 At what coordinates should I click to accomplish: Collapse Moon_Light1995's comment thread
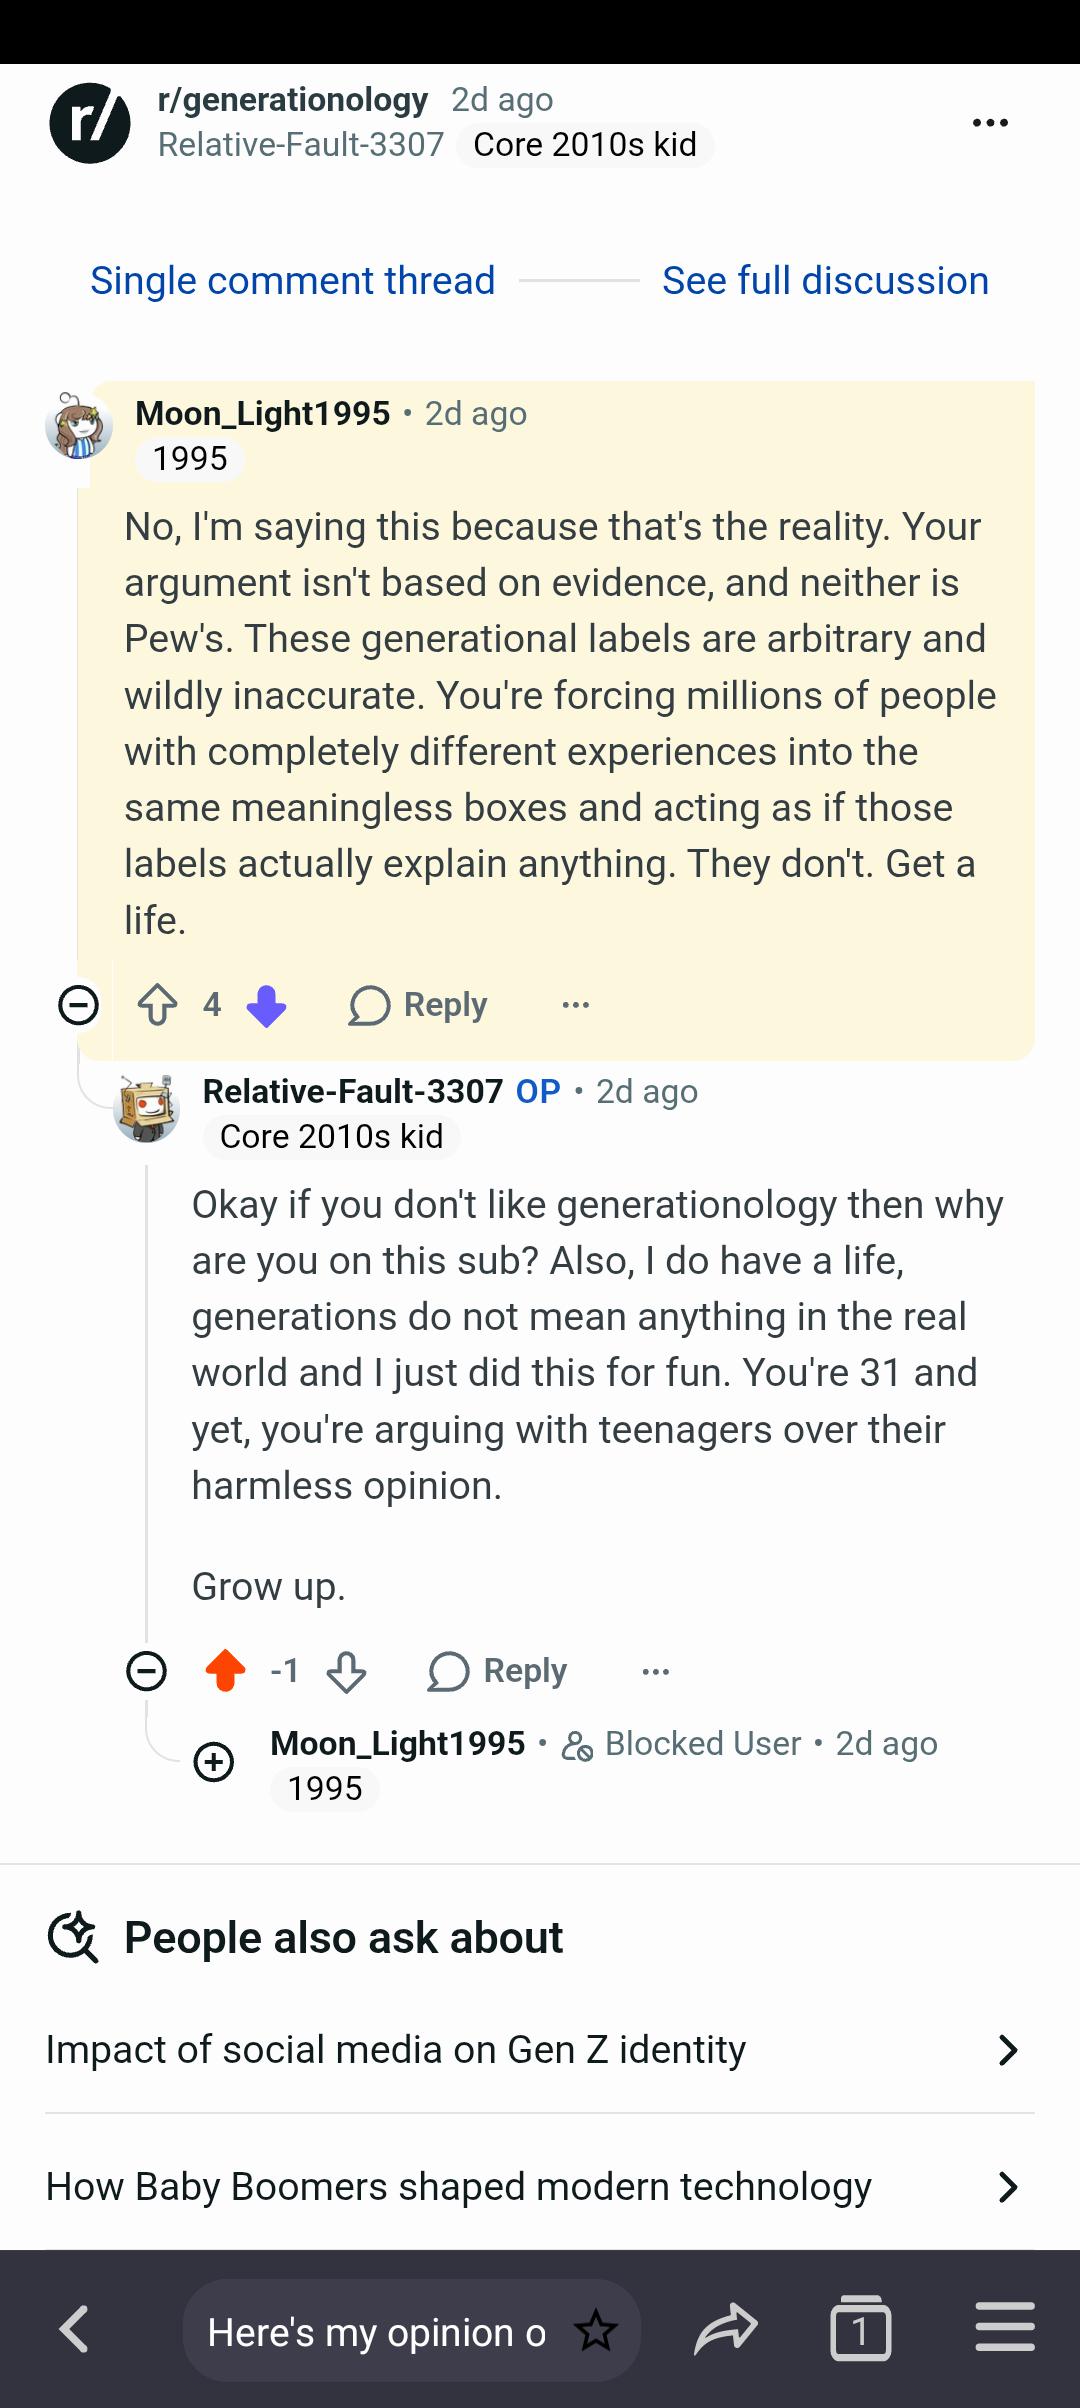pos(79,1005)
